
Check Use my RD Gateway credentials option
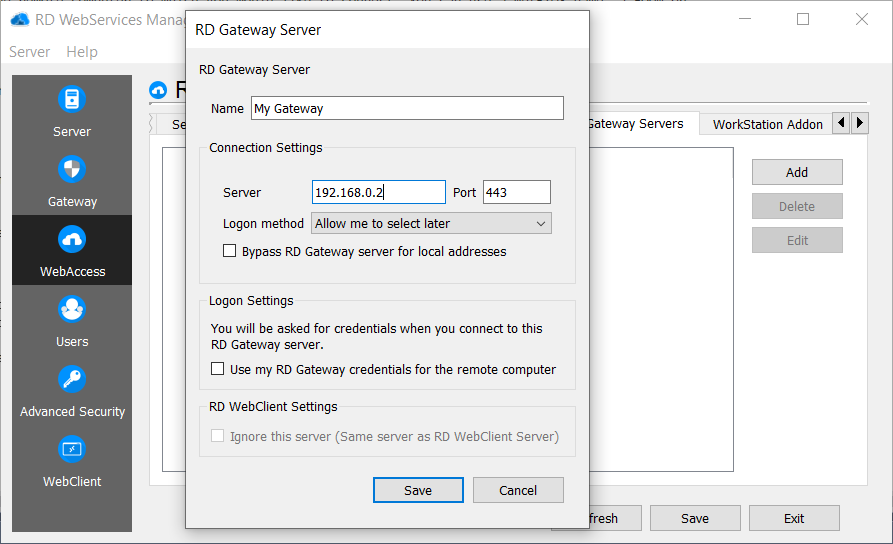coord(218,370)
